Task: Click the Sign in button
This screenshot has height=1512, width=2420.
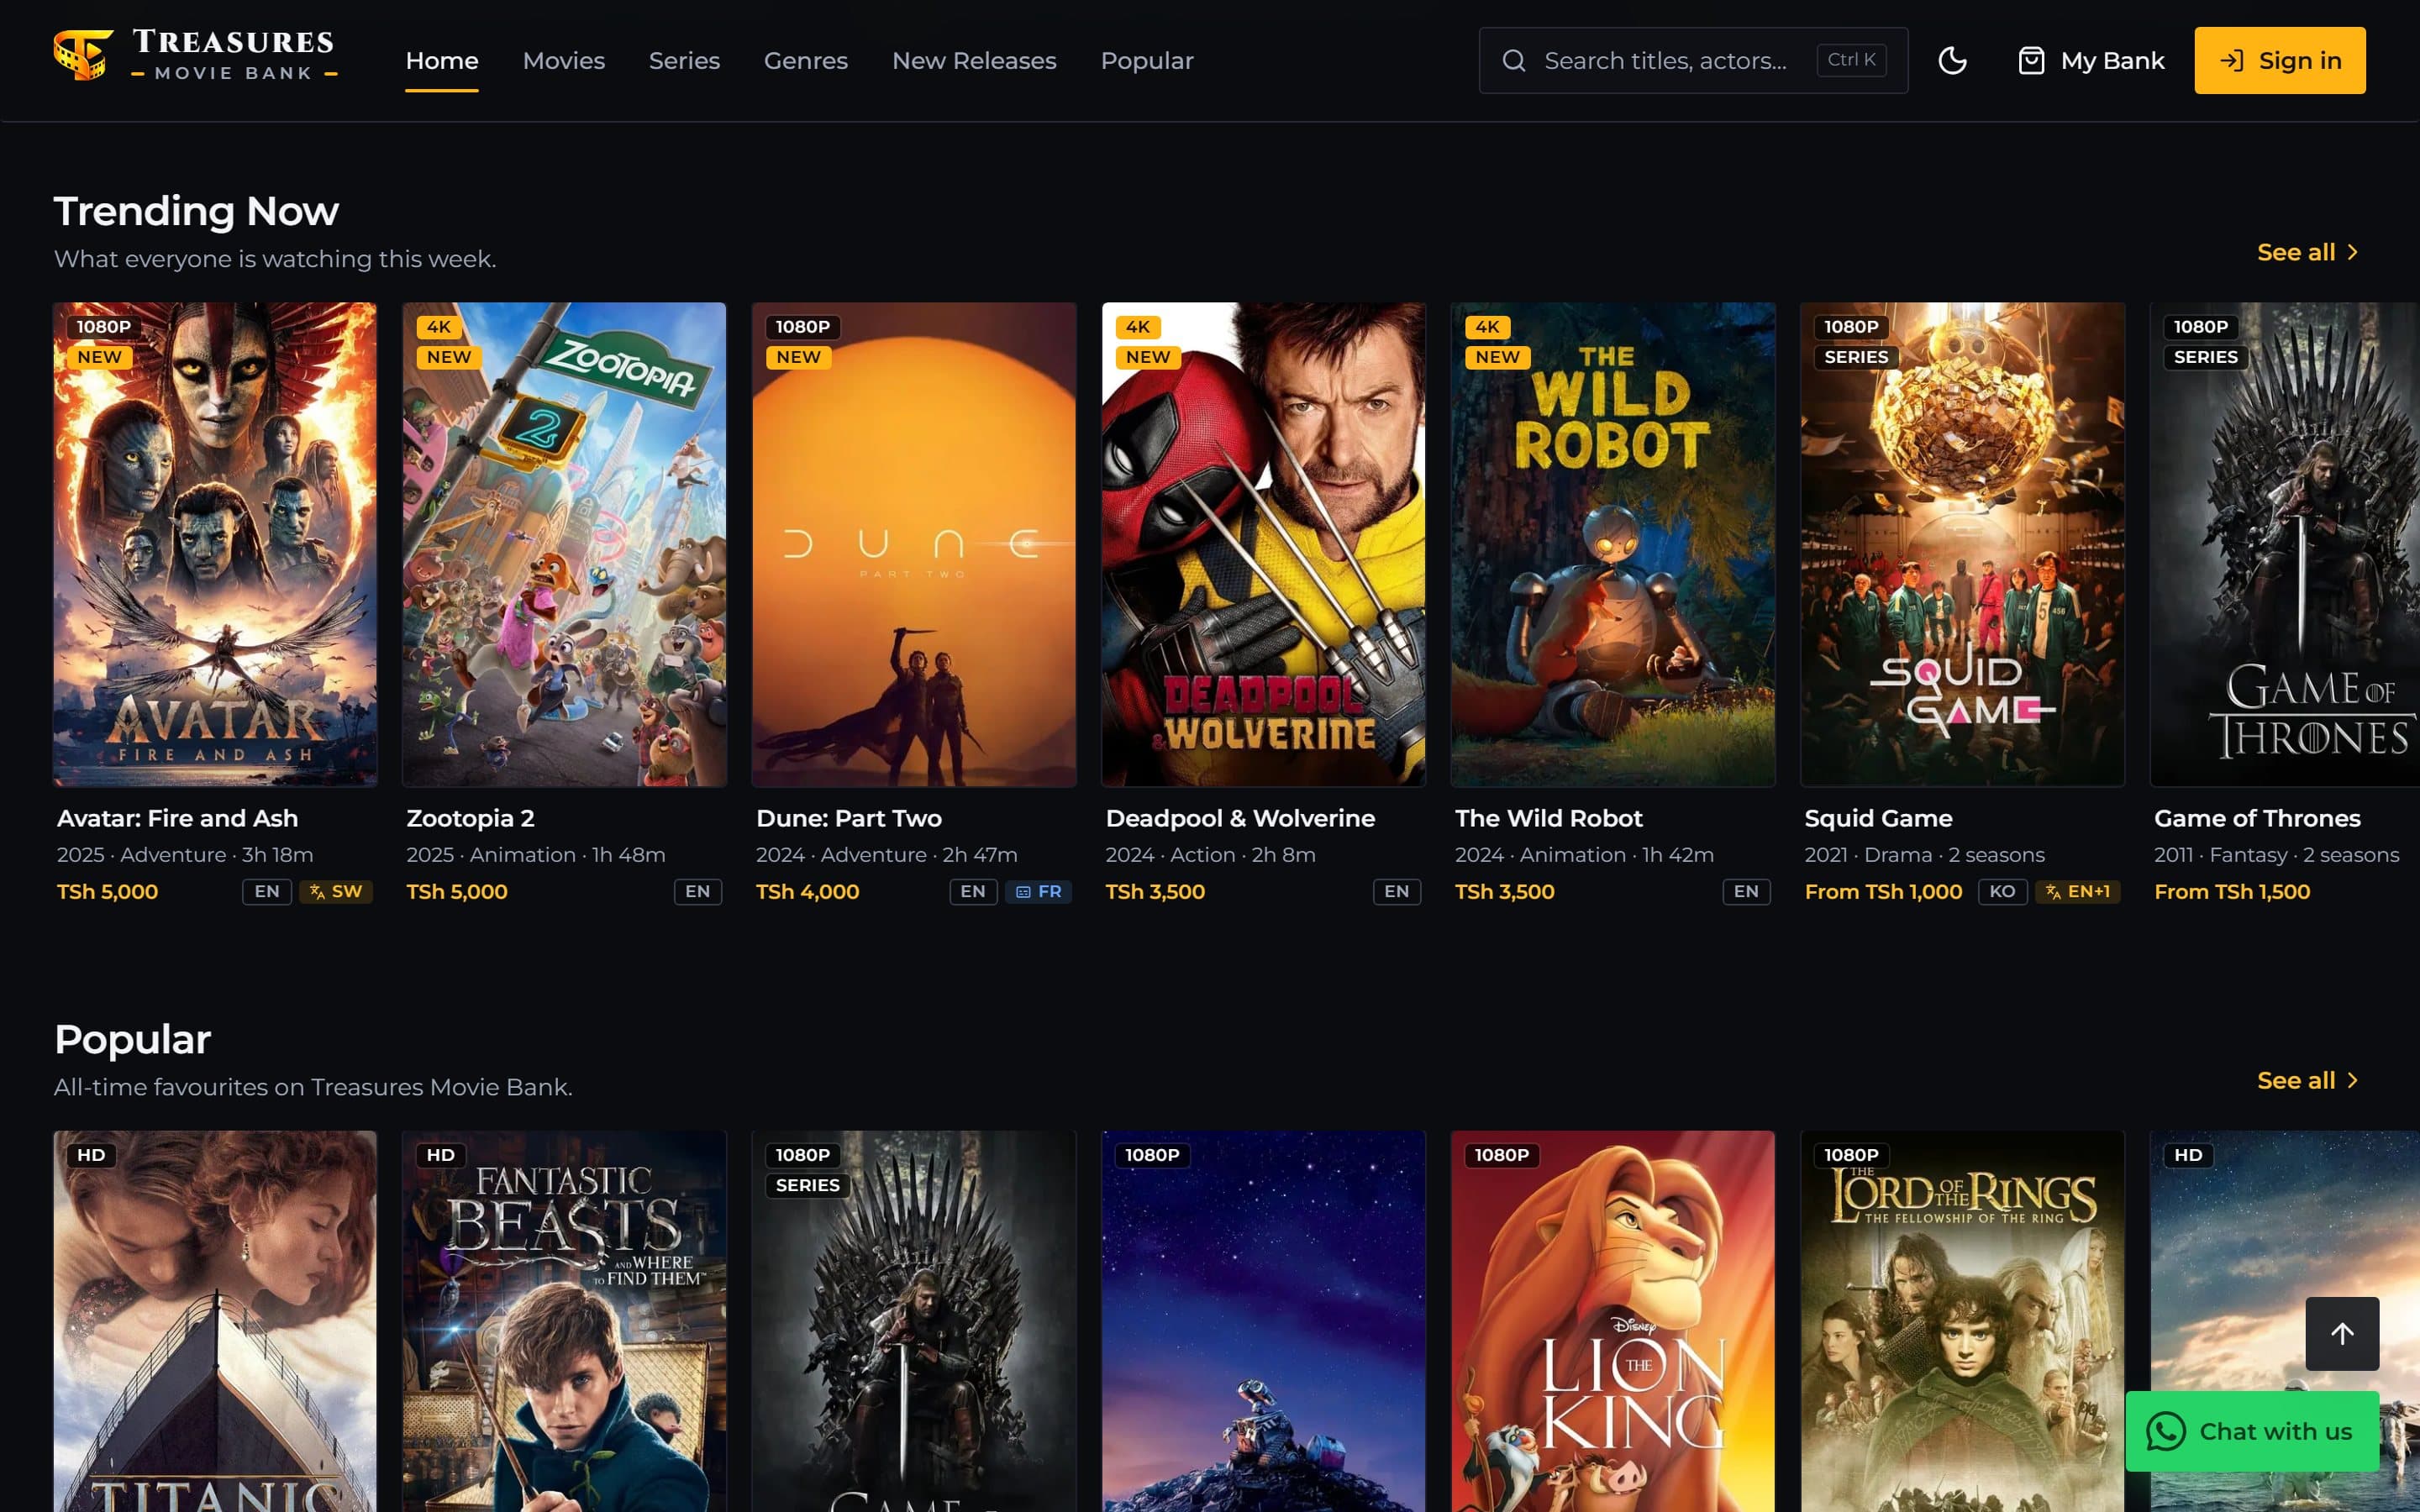Action: (2279, 61)
